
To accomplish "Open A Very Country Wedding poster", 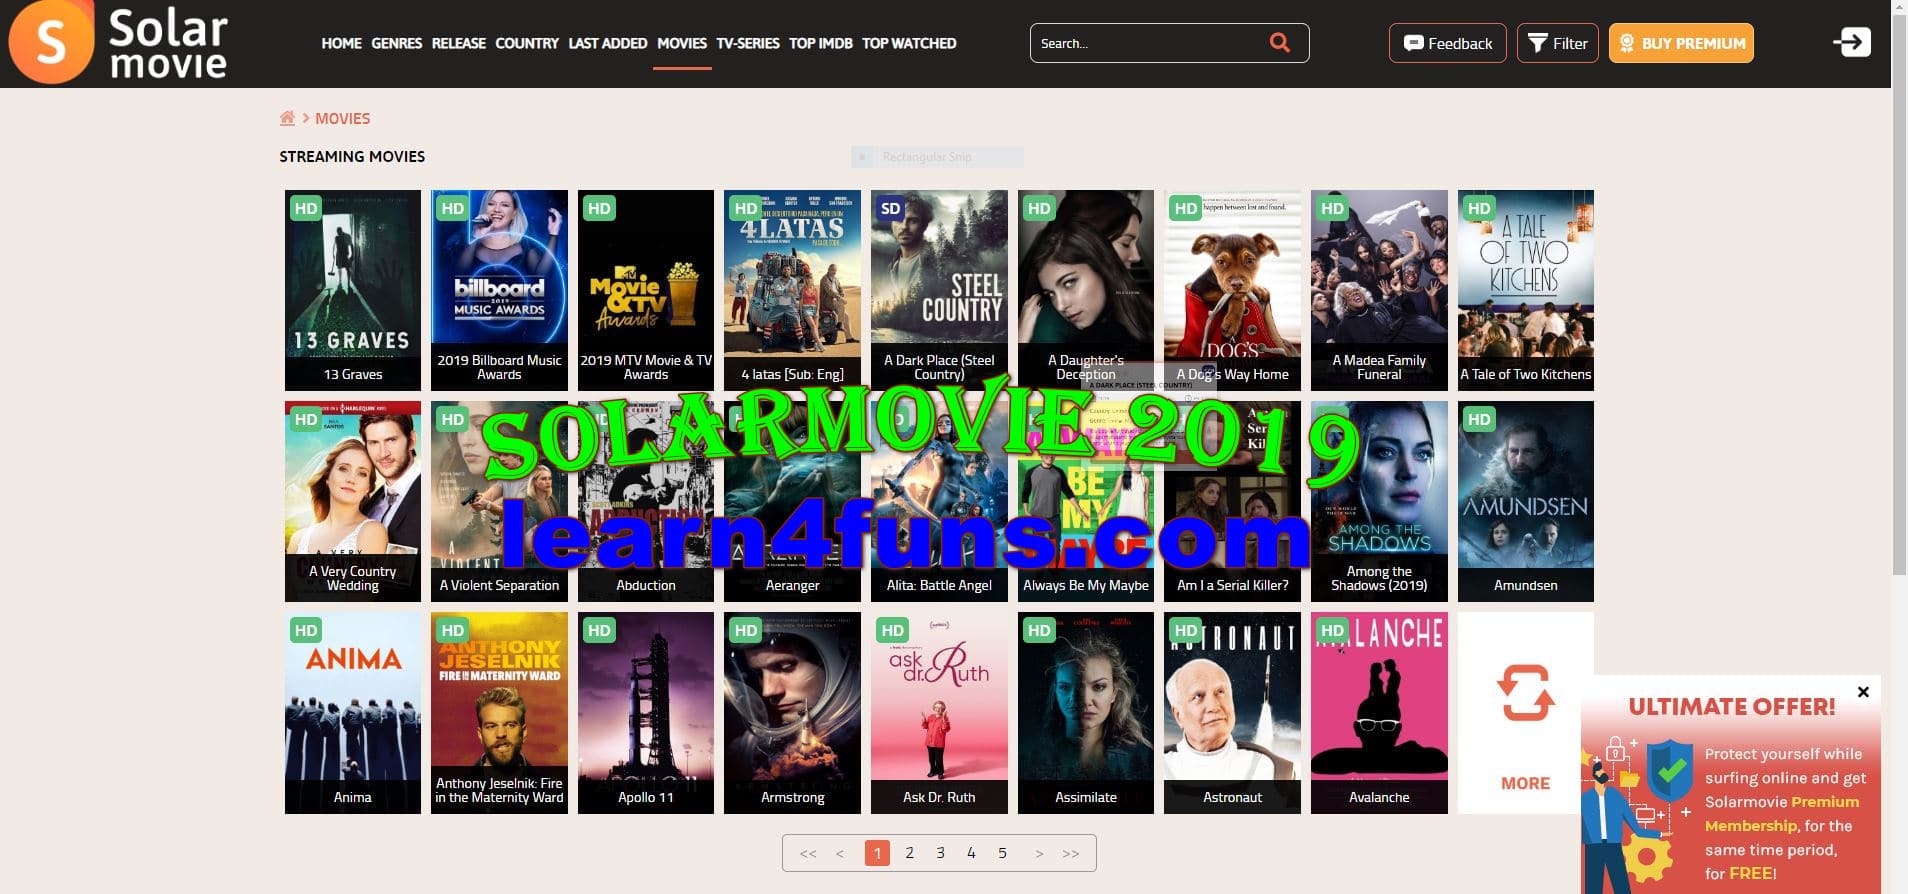I will point(353,501).
